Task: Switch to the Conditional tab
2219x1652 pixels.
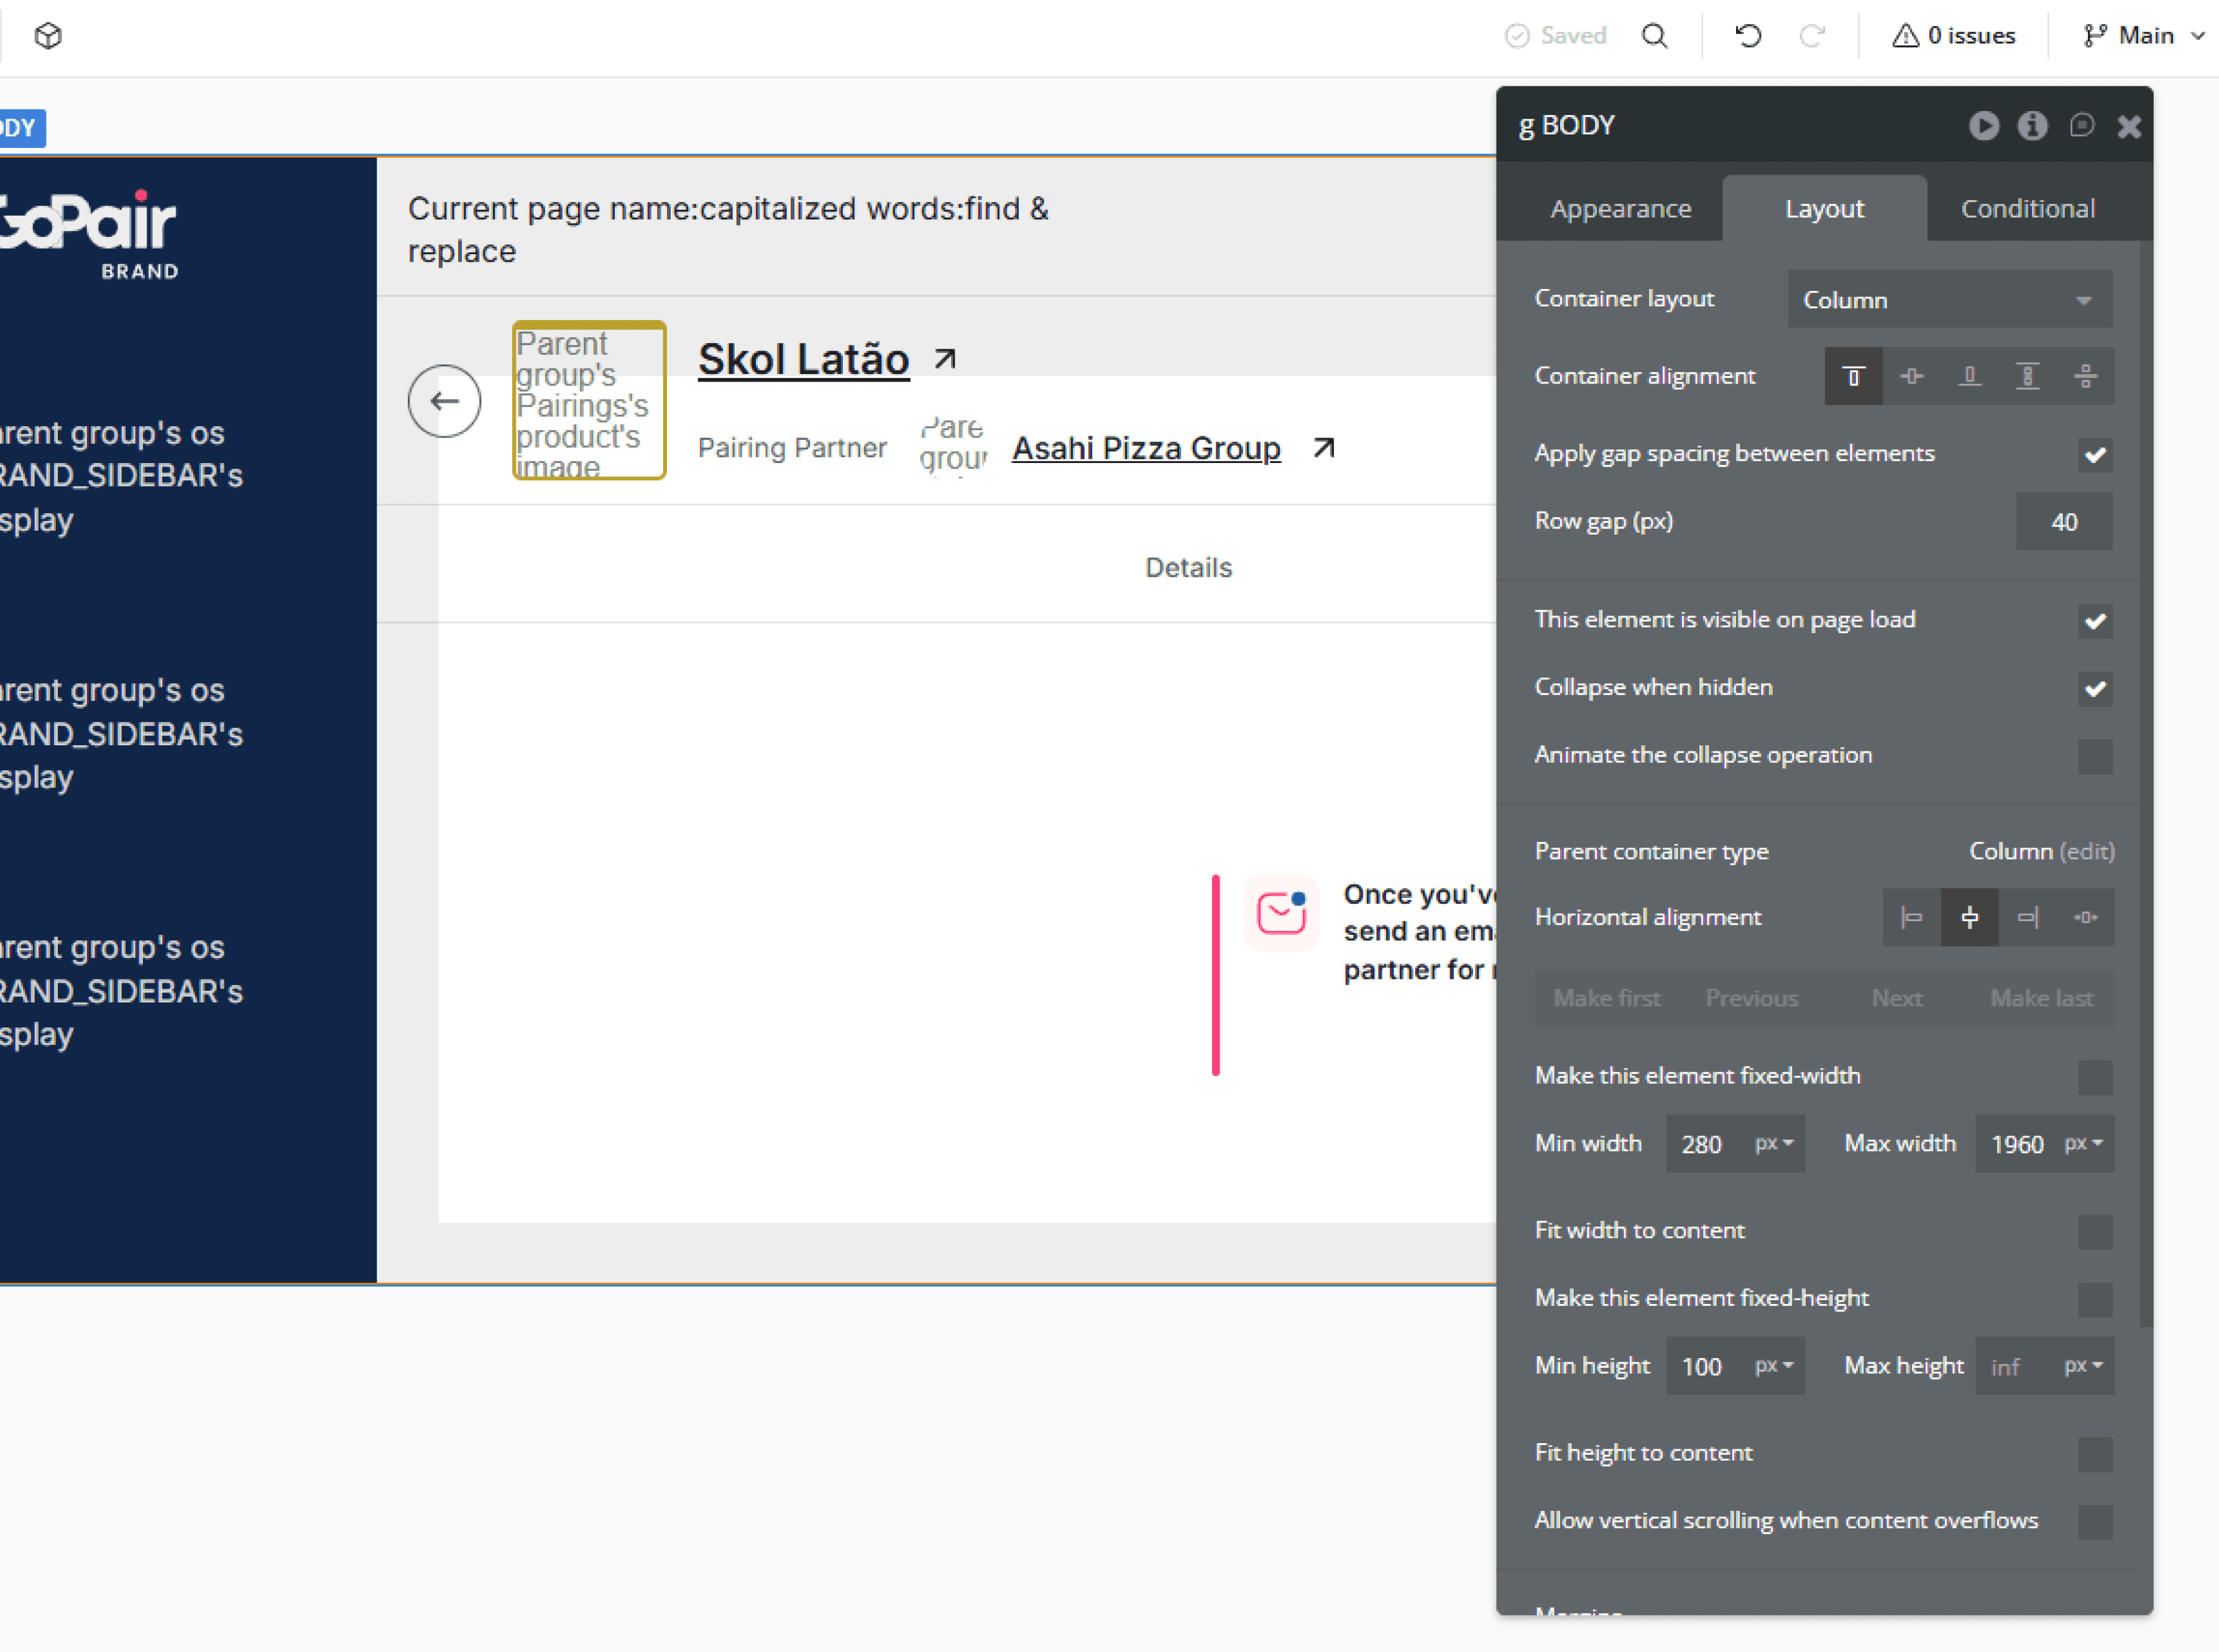Action: [x=2027, y=208]
